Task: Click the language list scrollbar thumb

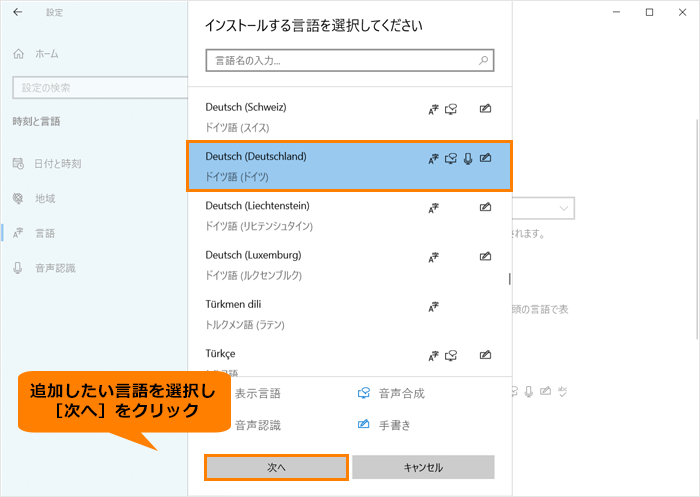Action: click(510, 280)
